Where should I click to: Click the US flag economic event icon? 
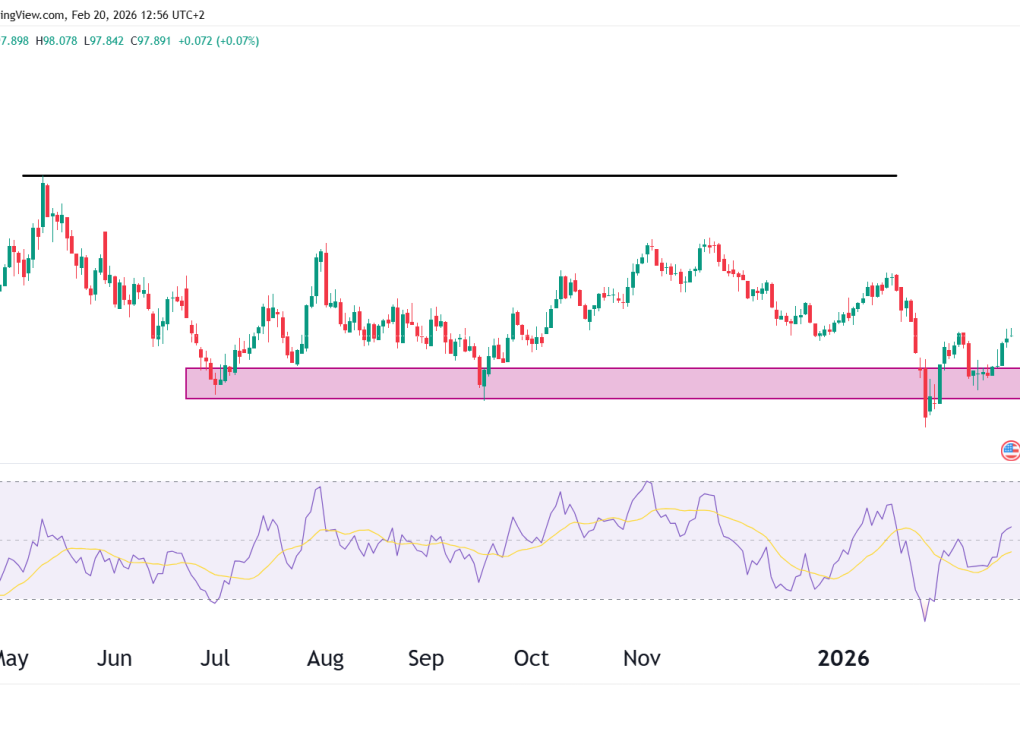tap(1010, 450)
